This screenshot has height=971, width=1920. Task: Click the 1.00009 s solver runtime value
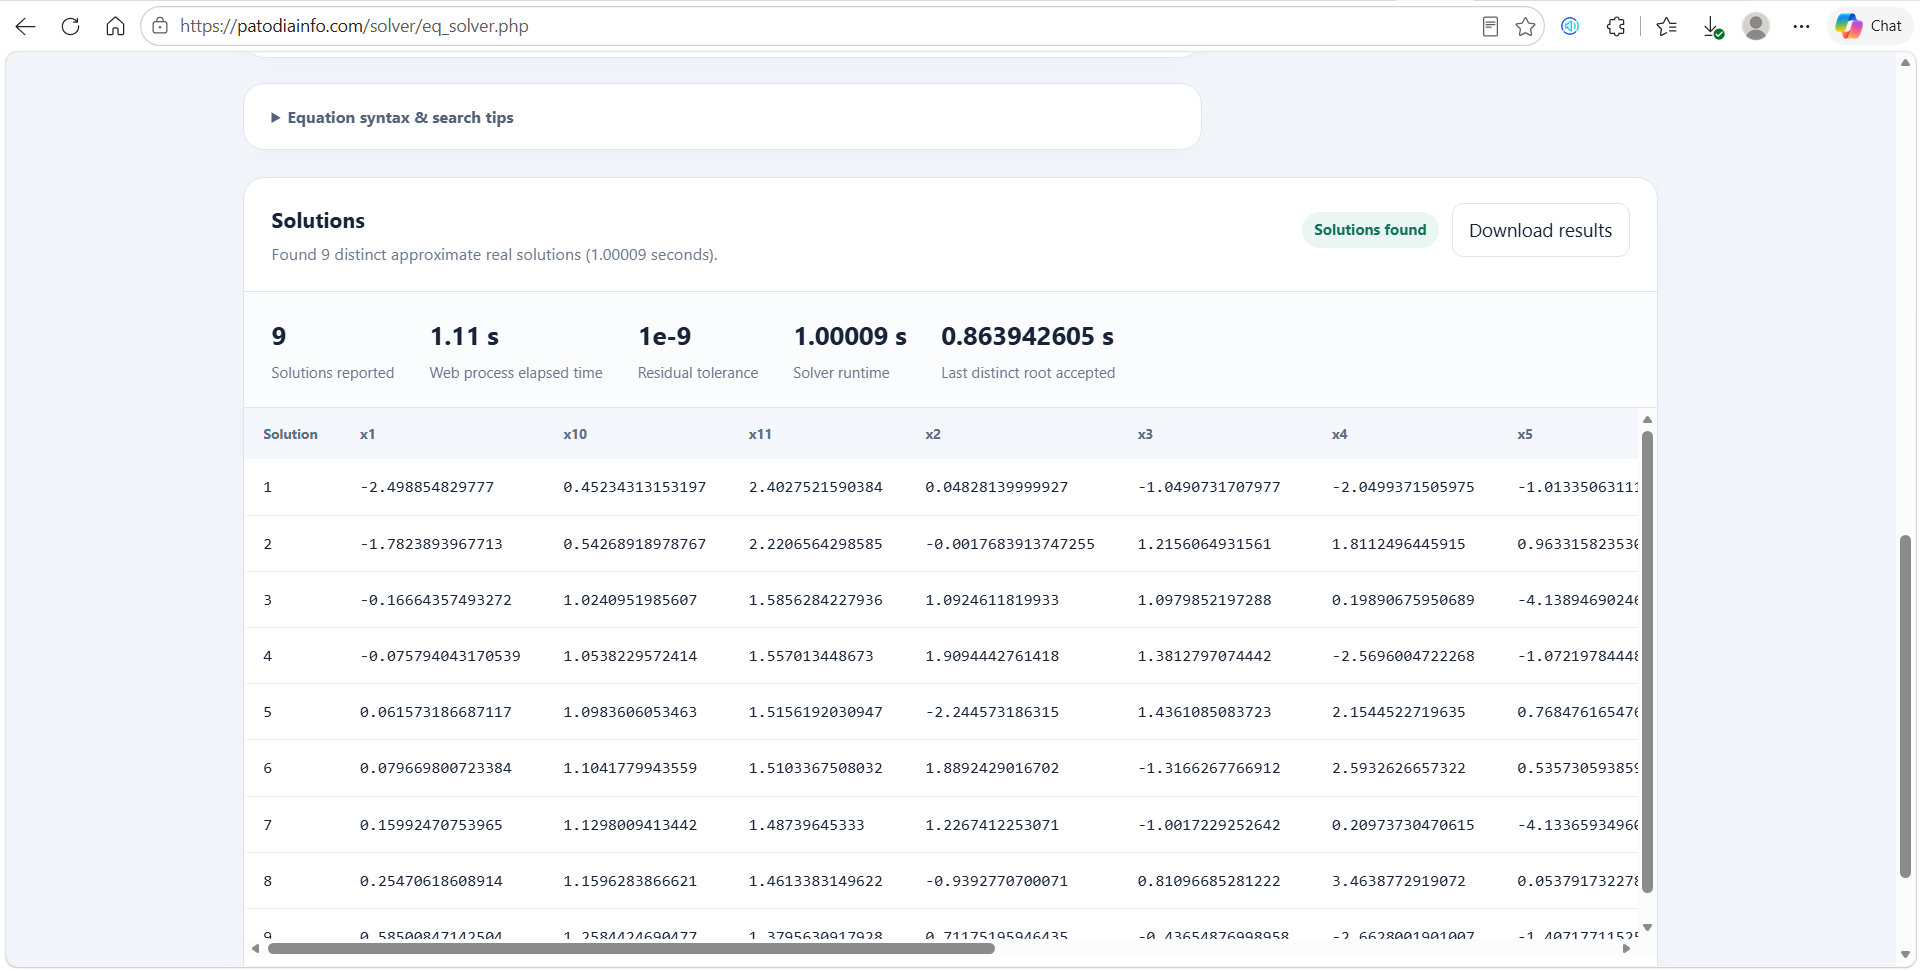pos(850,336)
